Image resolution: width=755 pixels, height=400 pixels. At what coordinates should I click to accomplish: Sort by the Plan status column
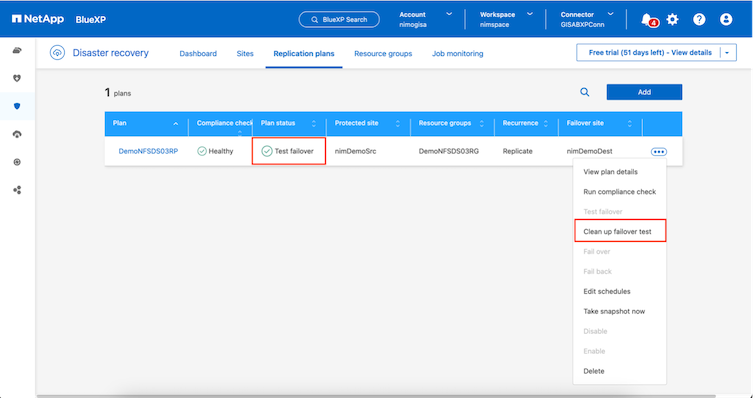[313, 124]
